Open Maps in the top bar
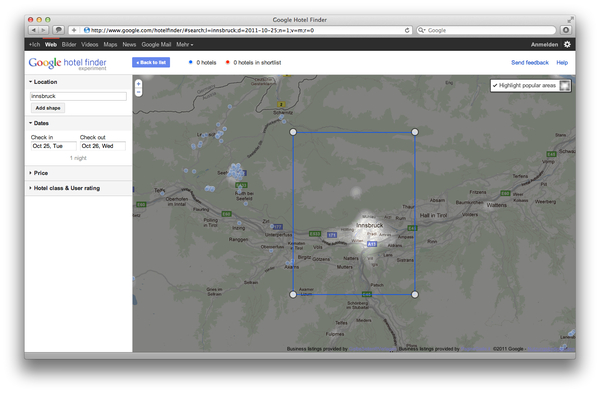The image size is (600, 393). pyautogui.click(x=110, y=44)
